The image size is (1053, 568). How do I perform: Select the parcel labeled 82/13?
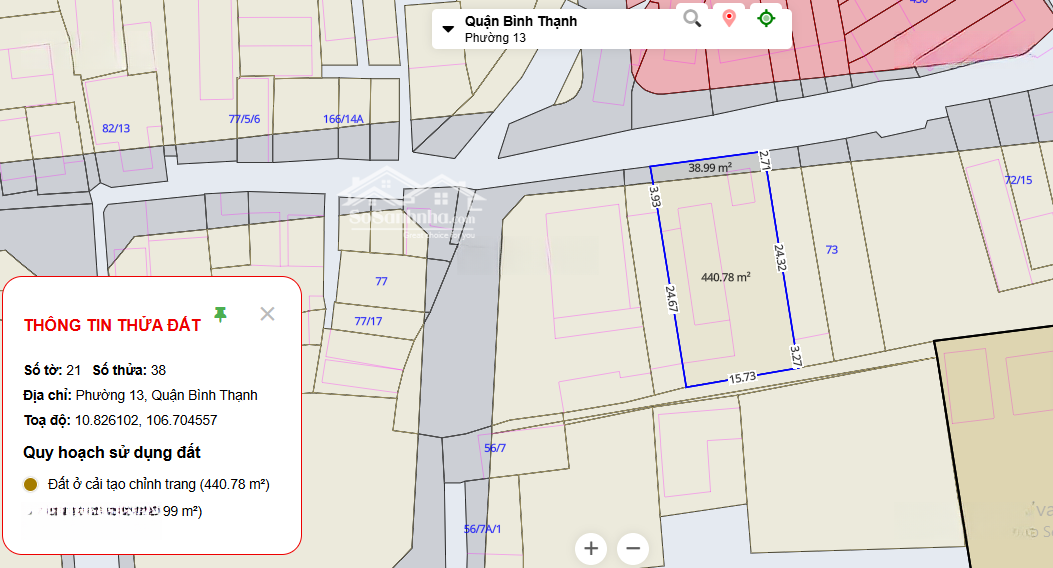point(116,128)
